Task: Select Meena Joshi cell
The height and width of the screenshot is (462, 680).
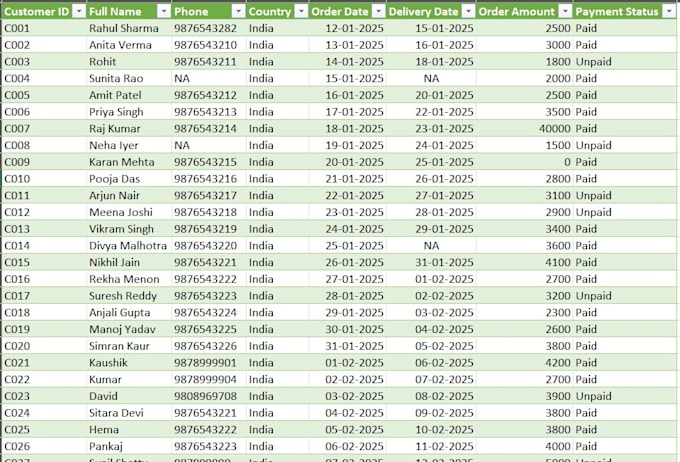Action: [129, 212]
